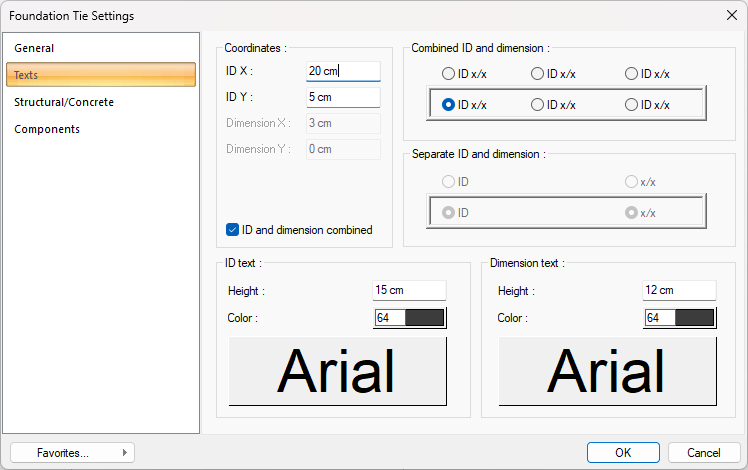Image resolution: width=748 pixels, height=470 pixels.
Task: Choose bottom-row last ID x/x radio option
Action: [631, 104]
